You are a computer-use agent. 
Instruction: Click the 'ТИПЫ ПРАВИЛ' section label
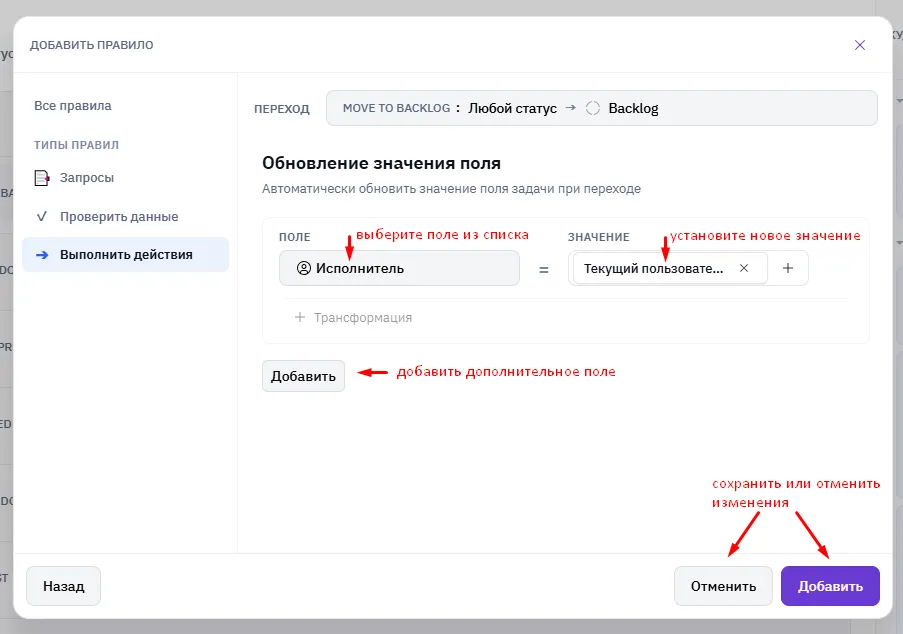click(76, 145)
